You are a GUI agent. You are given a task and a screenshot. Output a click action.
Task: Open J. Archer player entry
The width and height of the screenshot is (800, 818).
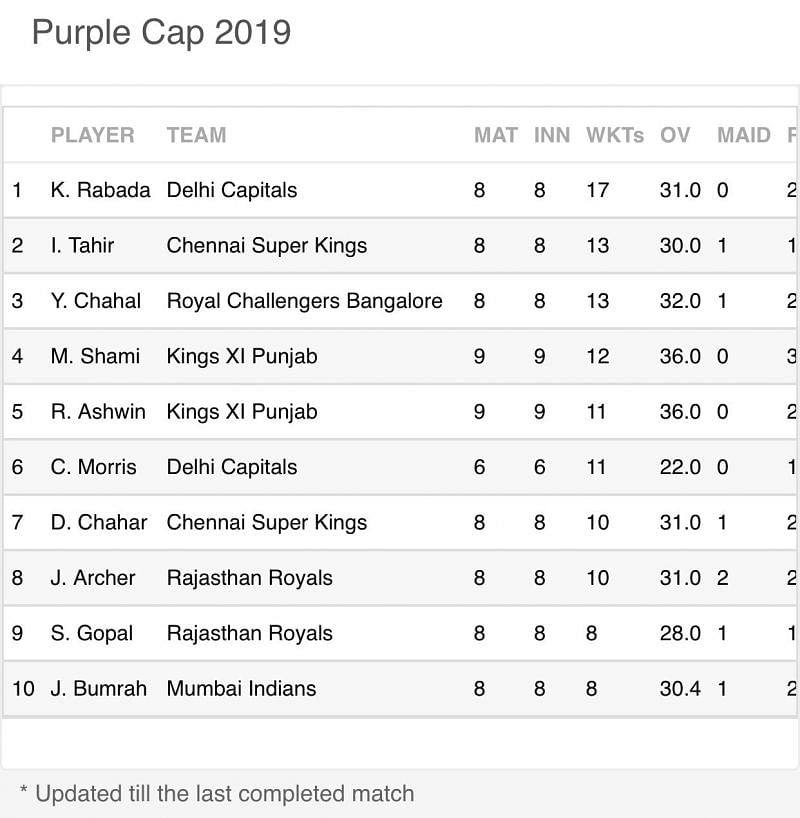click(93, 578)
